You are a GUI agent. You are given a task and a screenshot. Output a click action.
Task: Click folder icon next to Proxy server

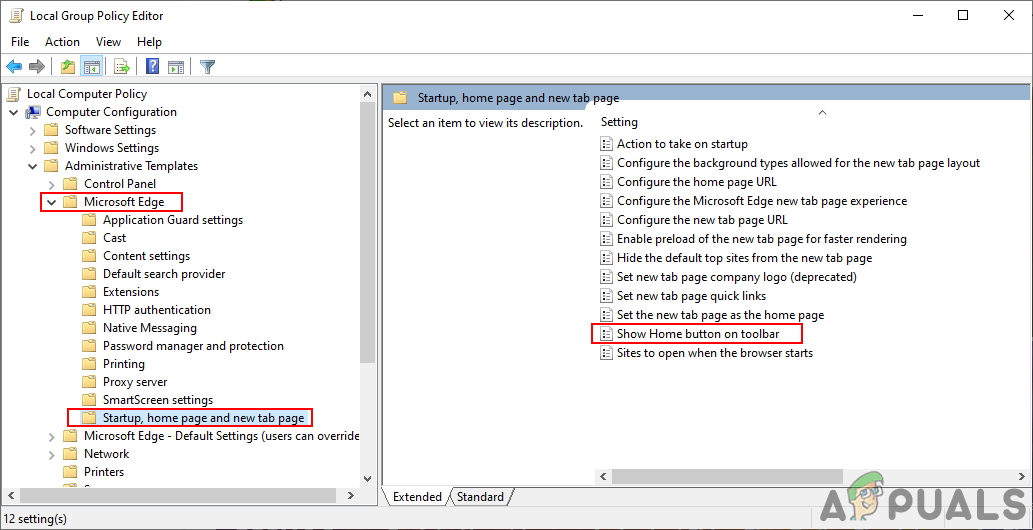[89, 382]
